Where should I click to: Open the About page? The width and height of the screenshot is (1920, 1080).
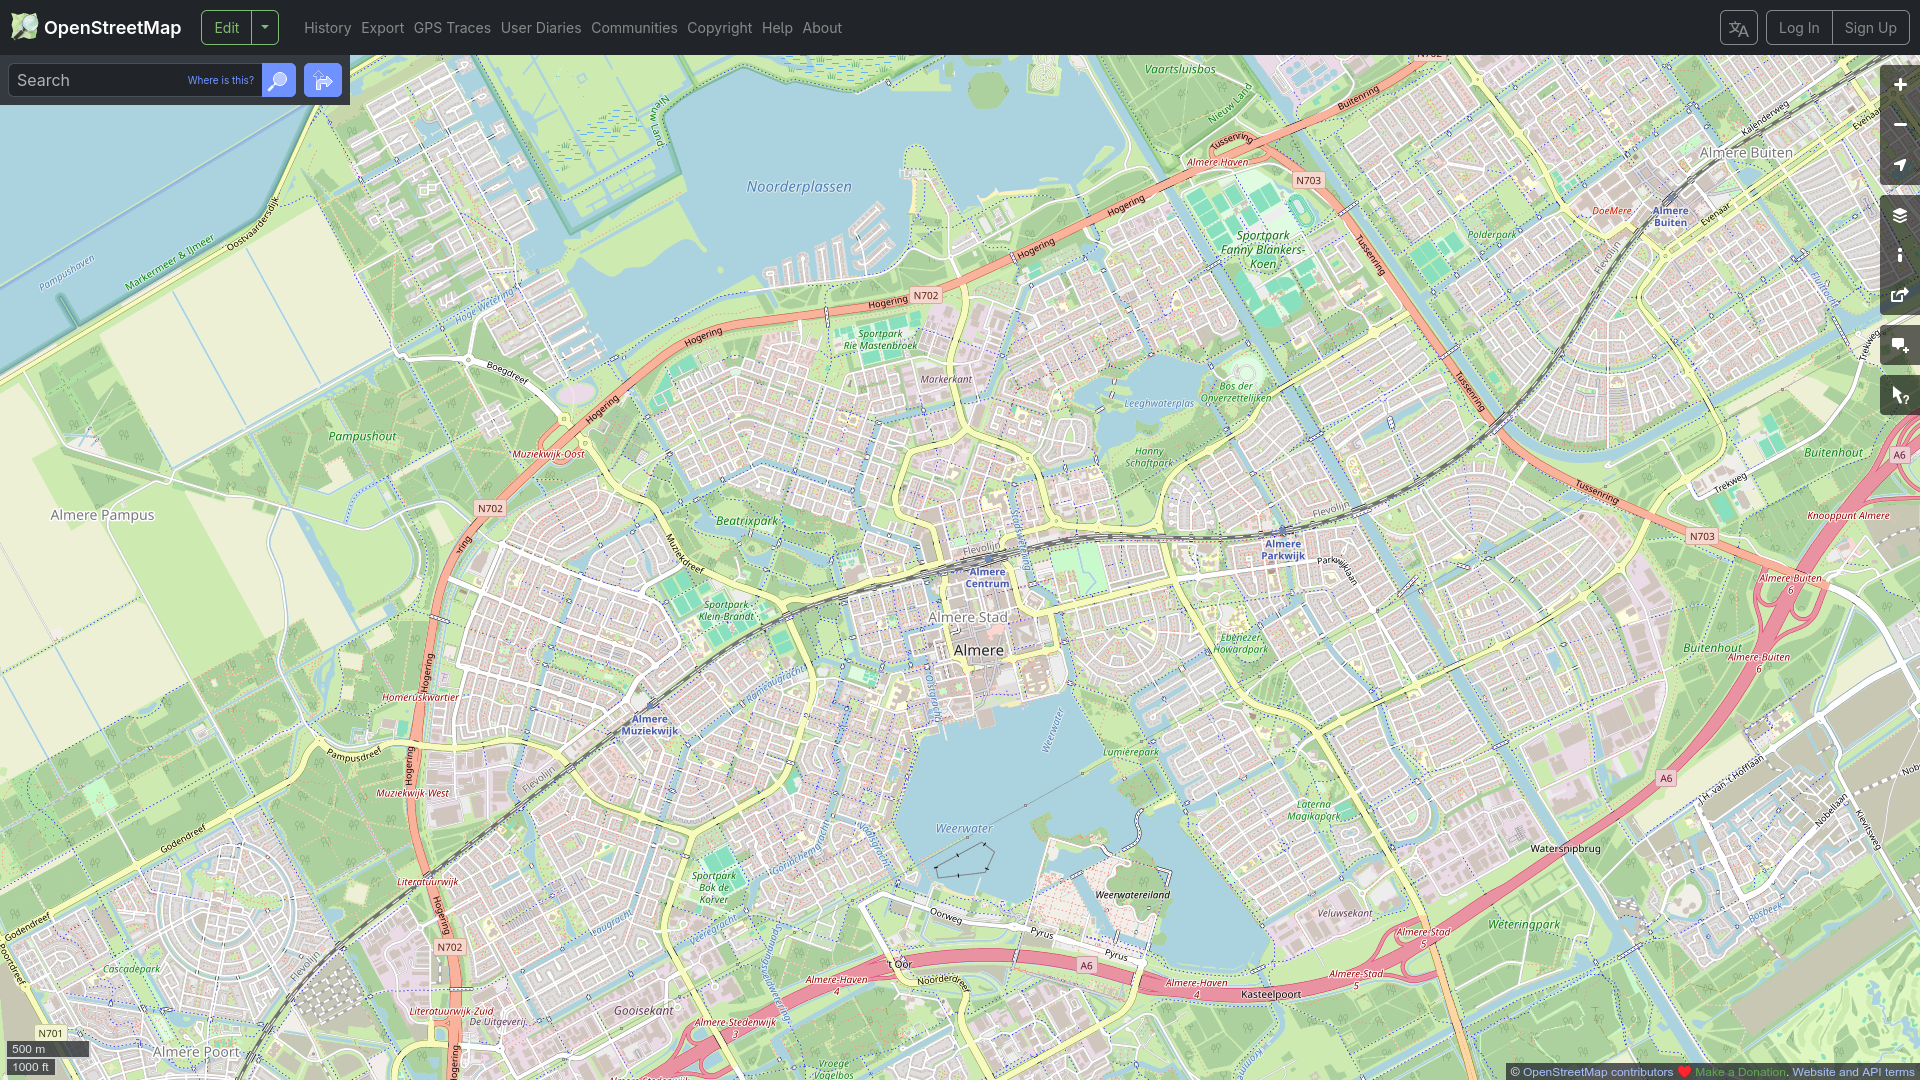(822, 28)
